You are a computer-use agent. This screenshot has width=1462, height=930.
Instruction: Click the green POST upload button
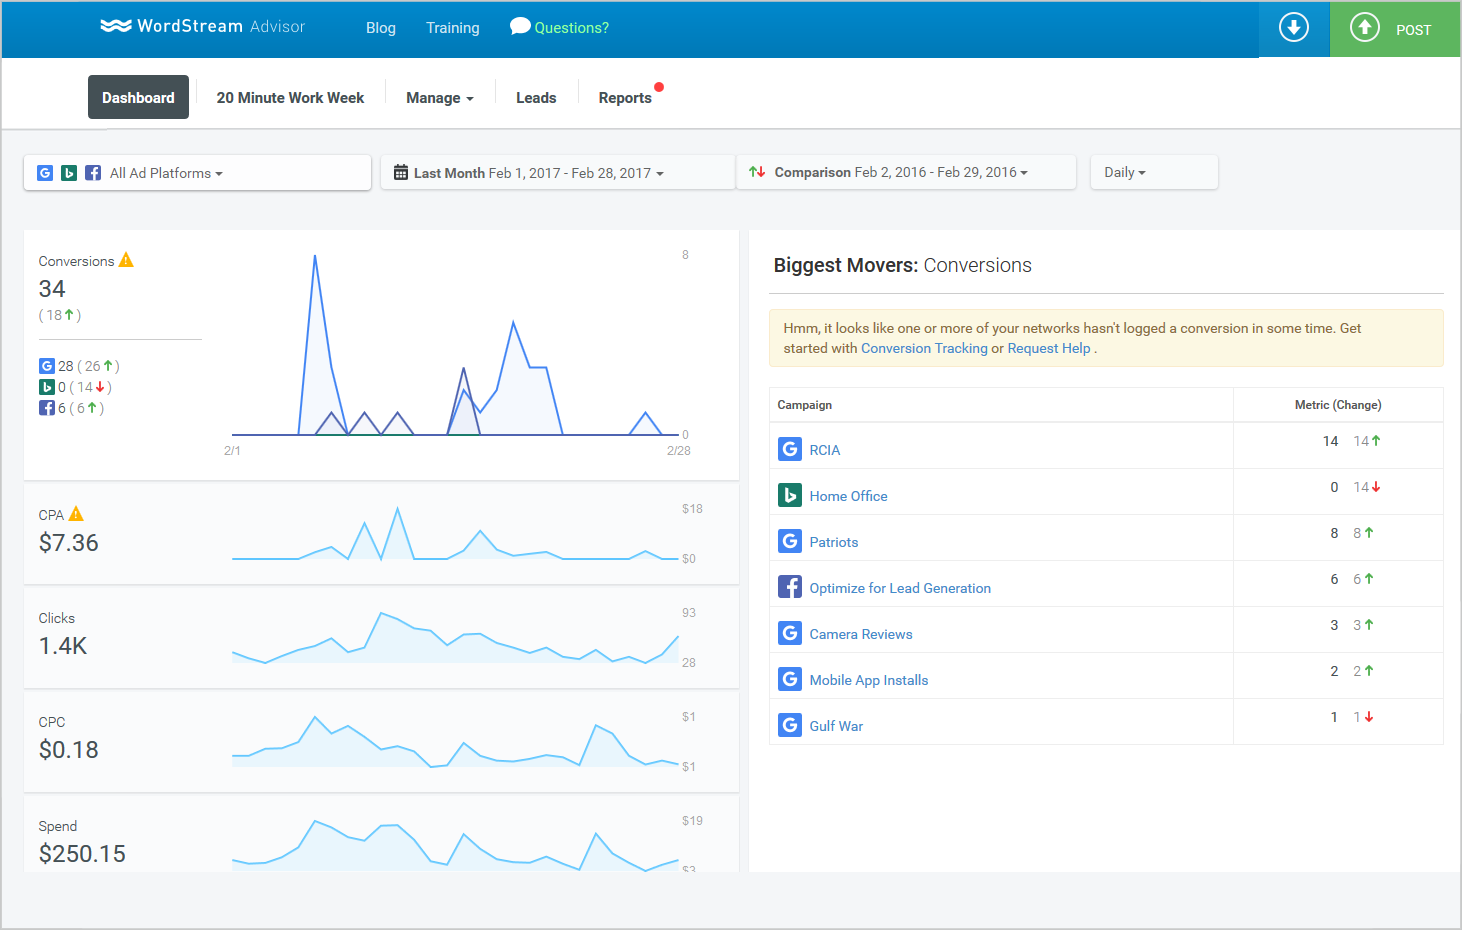(x=1394, y=29)
